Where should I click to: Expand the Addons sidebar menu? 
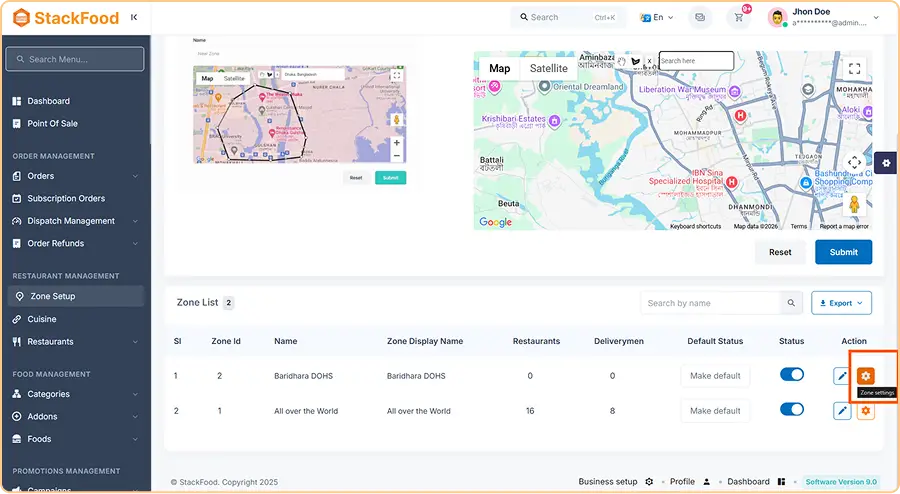click(75, 417)
